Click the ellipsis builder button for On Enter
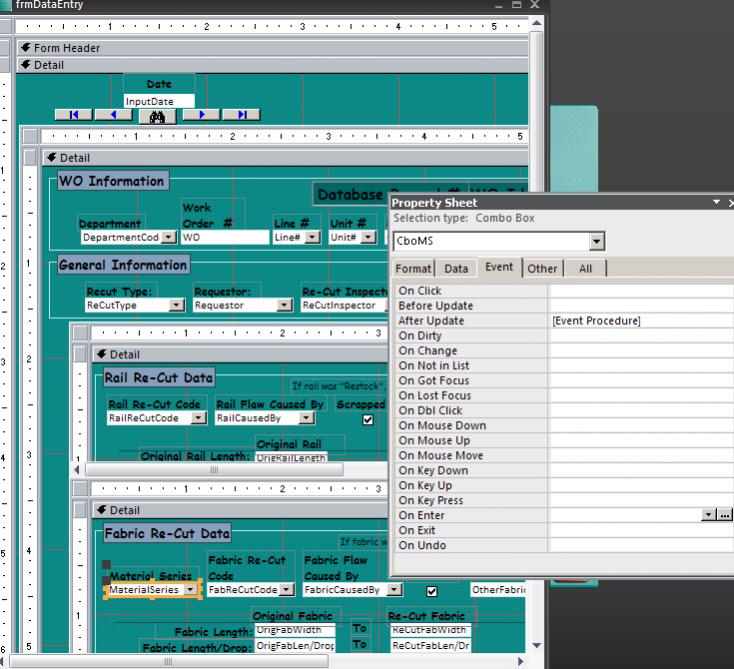734x669 pixels. click(725, 515)
